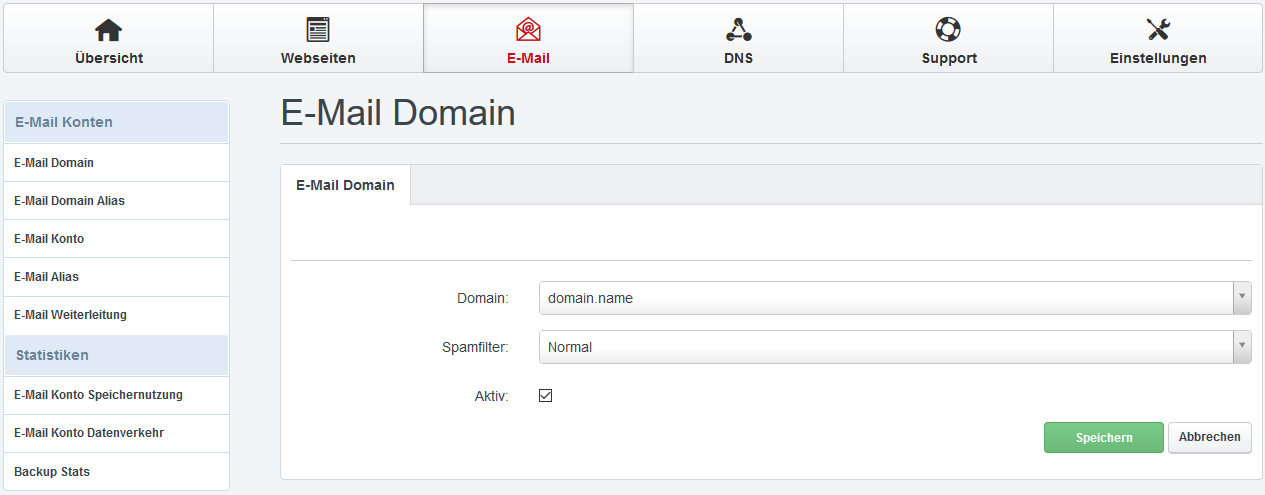Expand the Spamfilter dropdown arrow
Screen dimensions: 1265x495
[x=1241, y=347]
